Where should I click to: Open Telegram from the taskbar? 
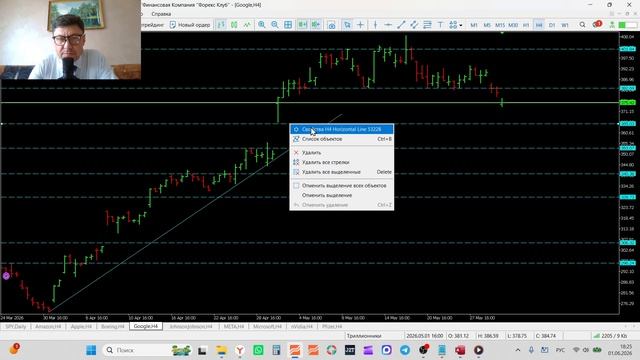[x=405, y=350]
